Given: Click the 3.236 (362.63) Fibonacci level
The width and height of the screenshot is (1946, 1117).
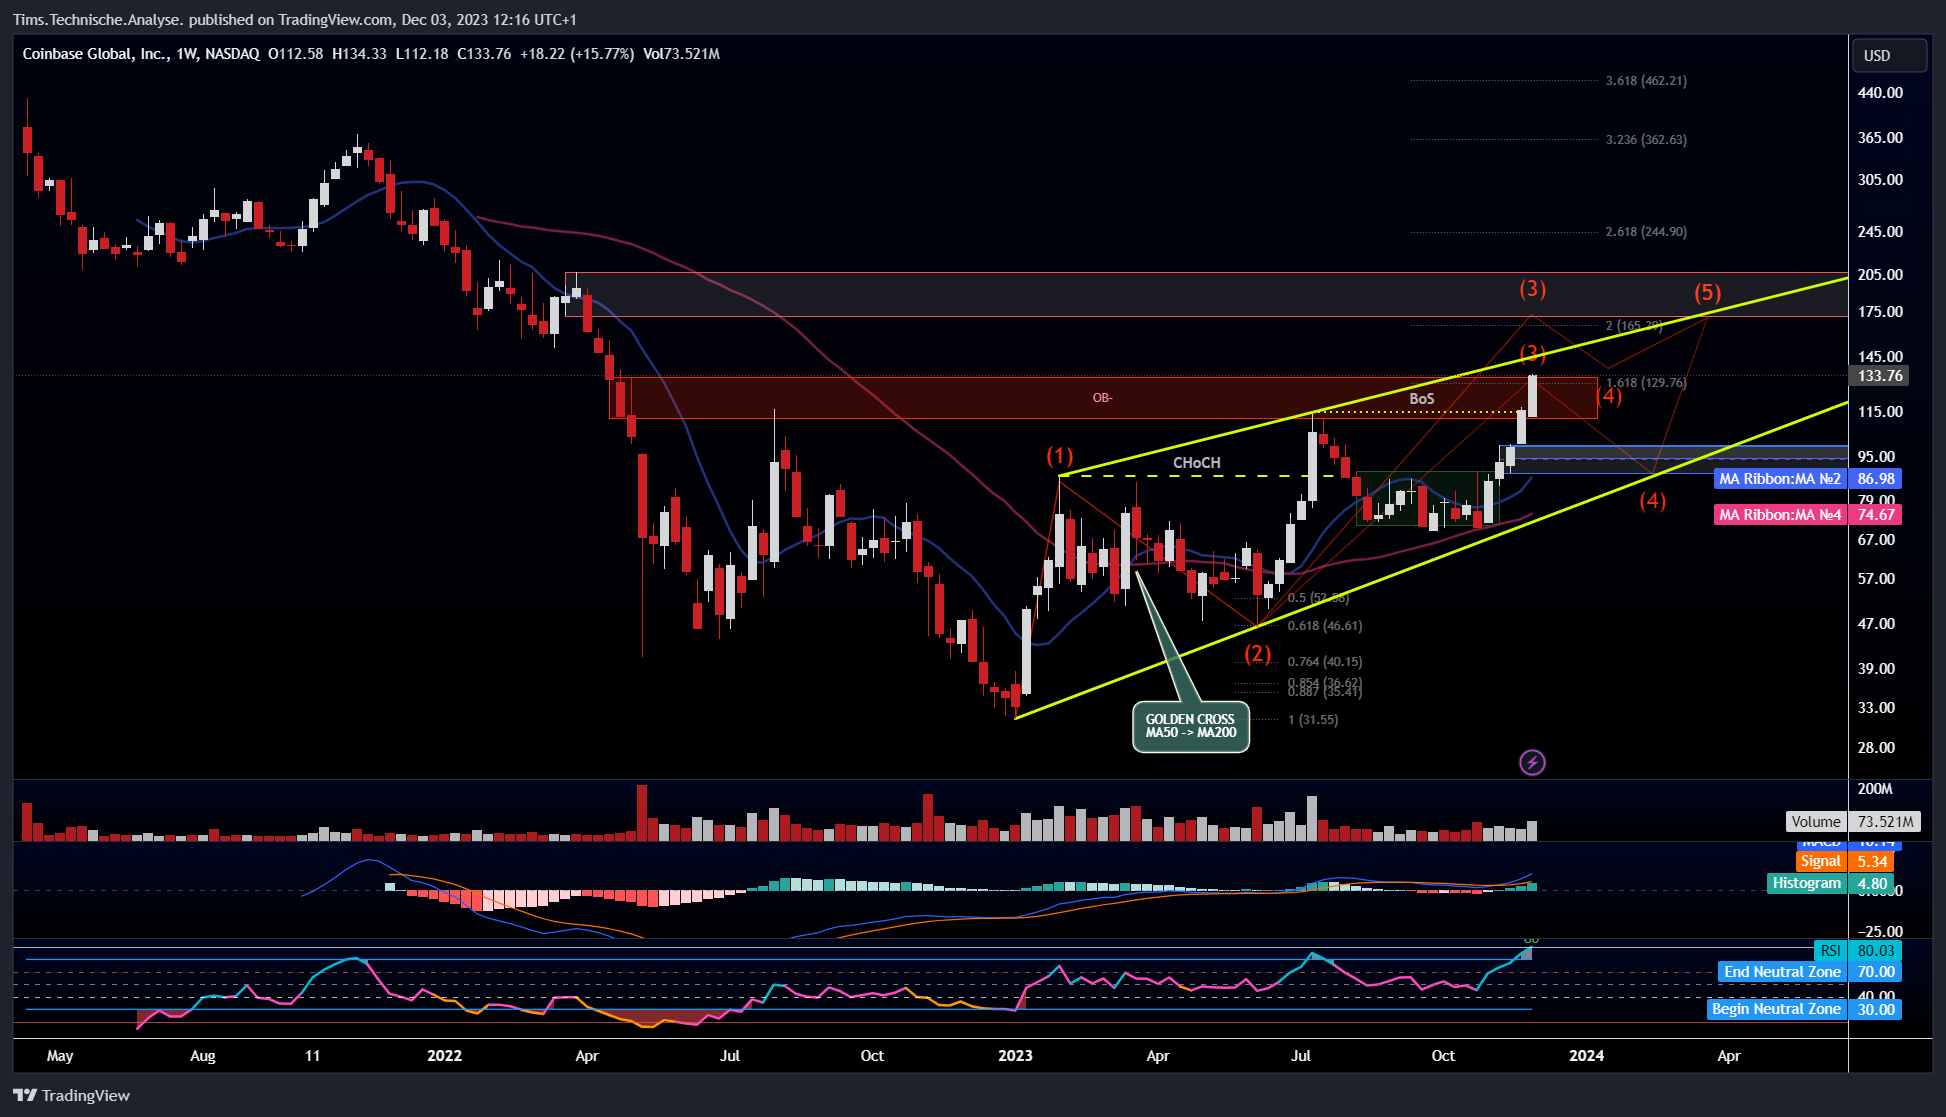Looking at the screenshot, I should click(1646, 140).
